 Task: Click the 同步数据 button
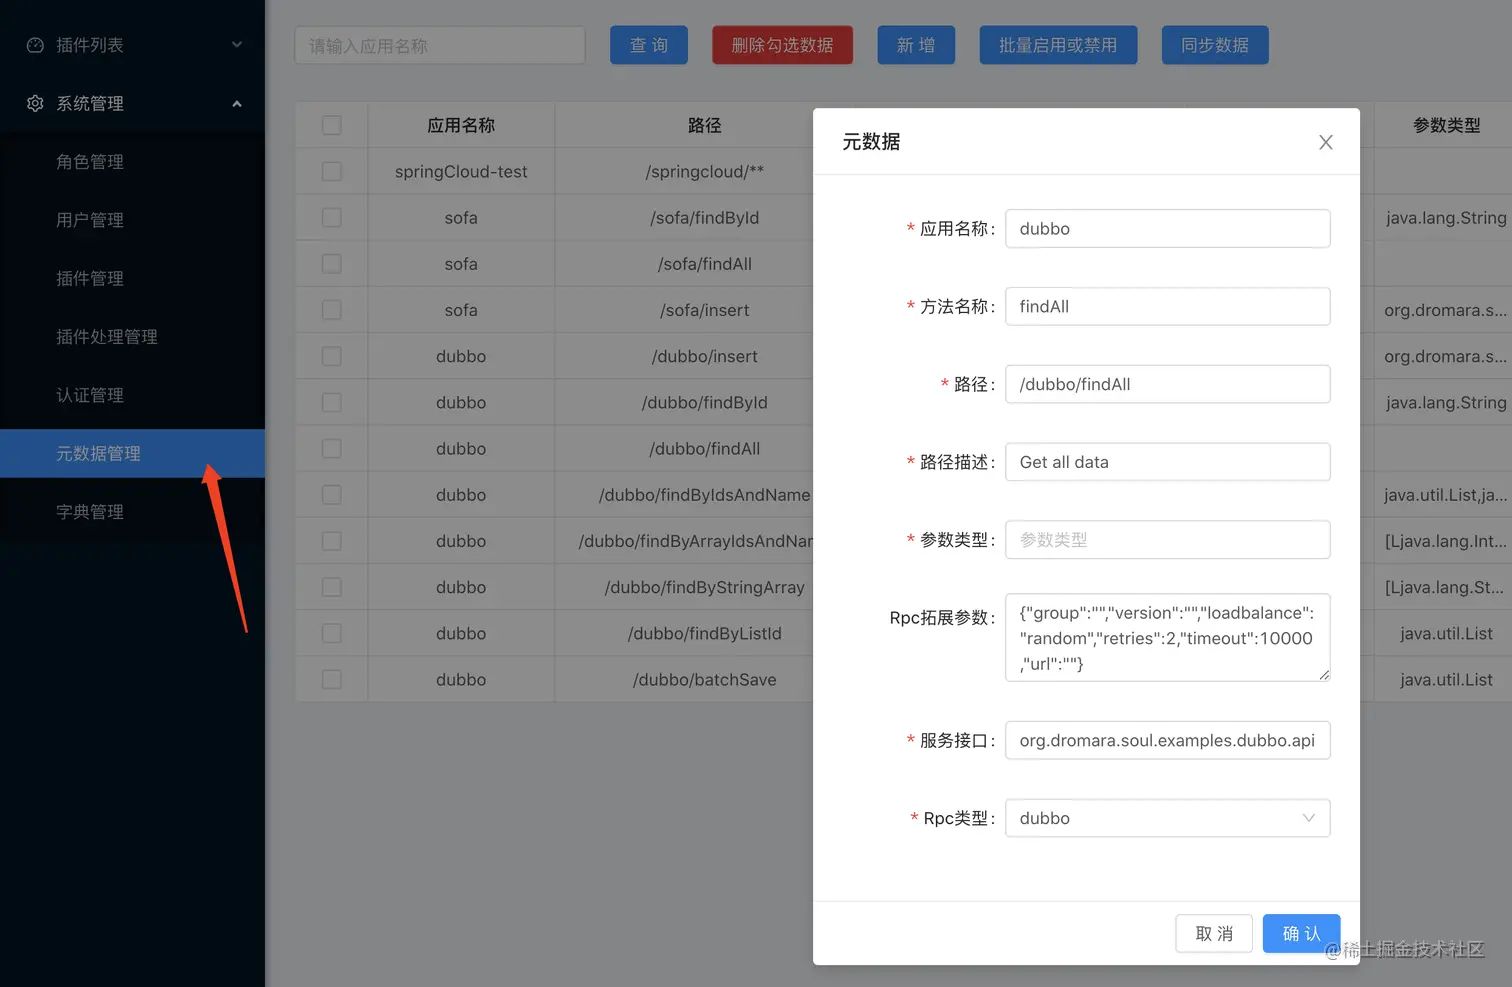pos(1215,45)
